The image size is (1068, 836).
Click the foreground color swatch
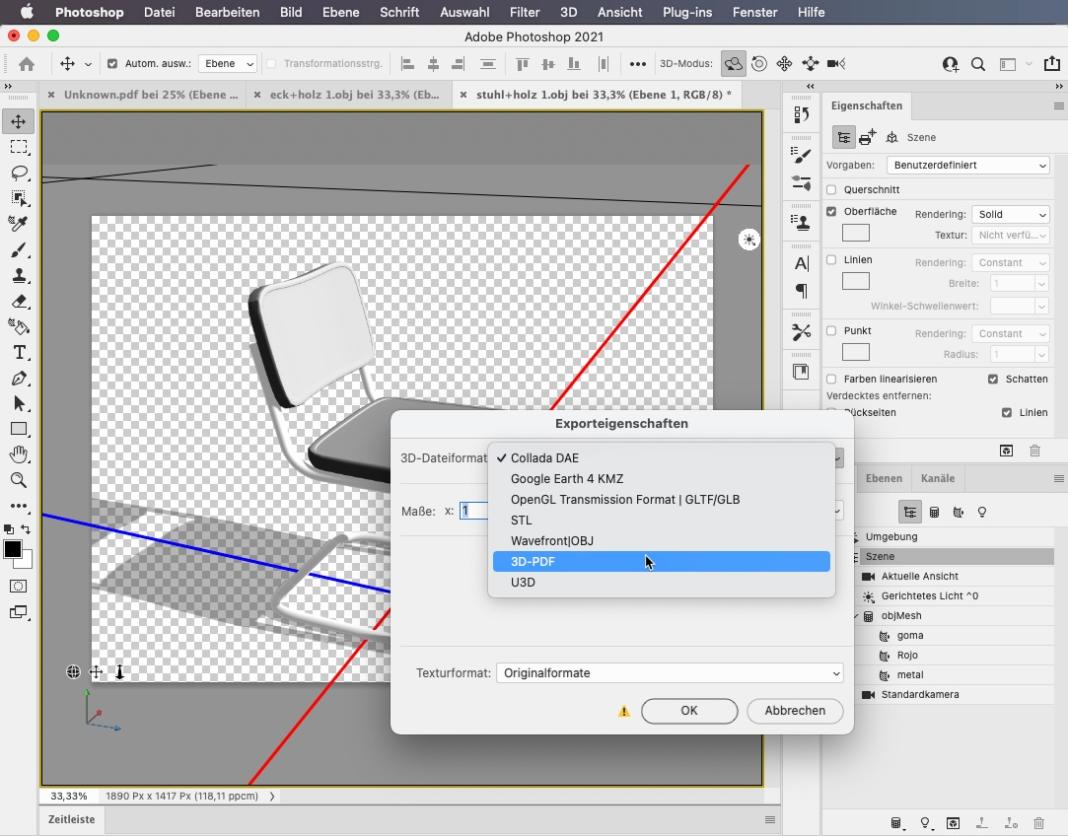click(x=12, y=549)
